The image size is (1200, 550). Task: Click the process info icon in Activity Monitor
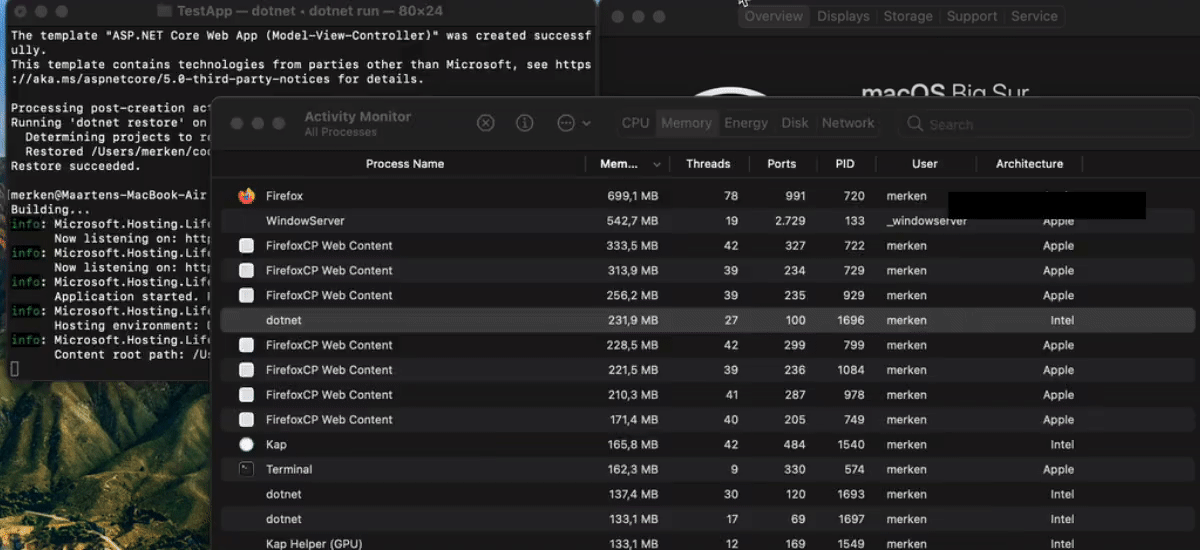click(x=524, y=123)
